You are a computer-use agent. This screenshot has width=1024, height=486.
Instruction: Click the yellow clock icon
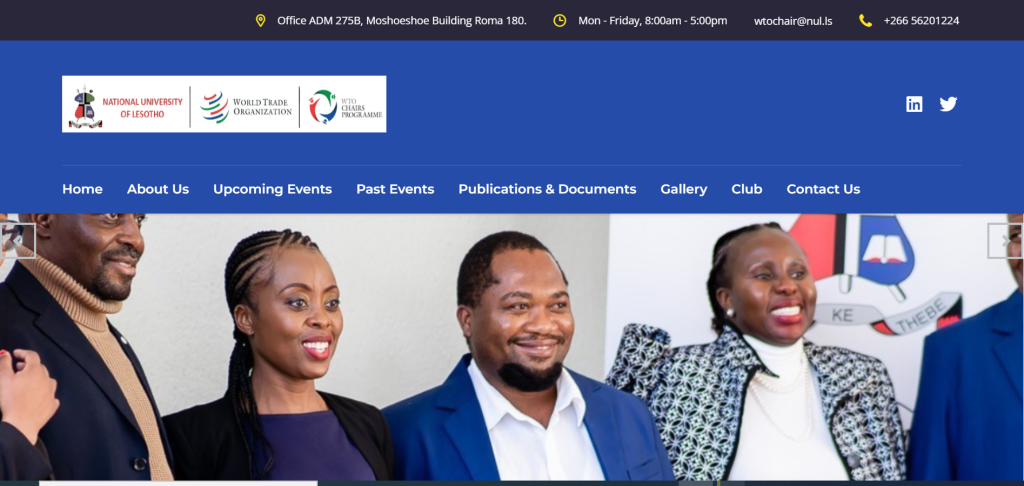coord(560,20)
